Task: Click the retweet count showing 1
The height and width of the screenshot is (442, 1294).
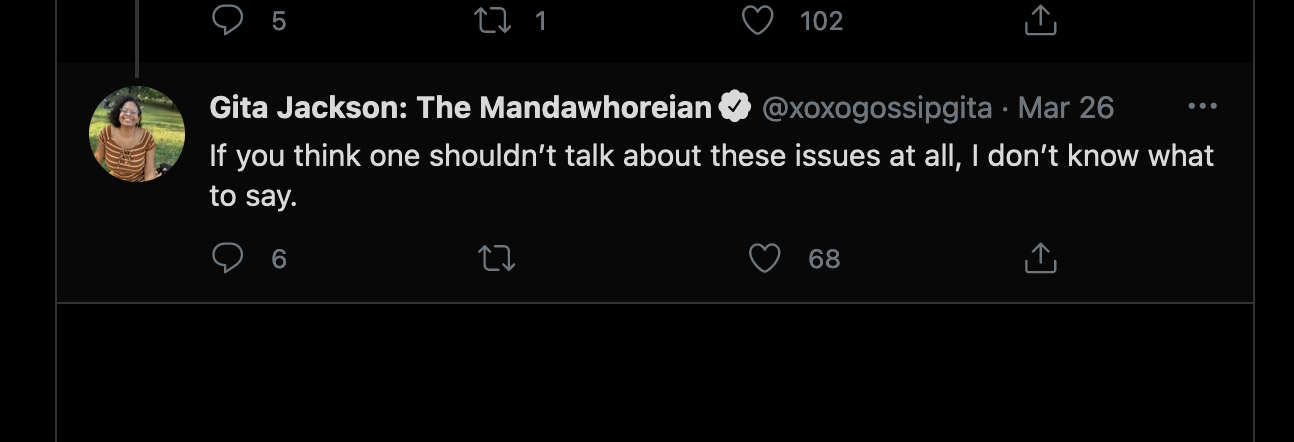Action: 541,21
